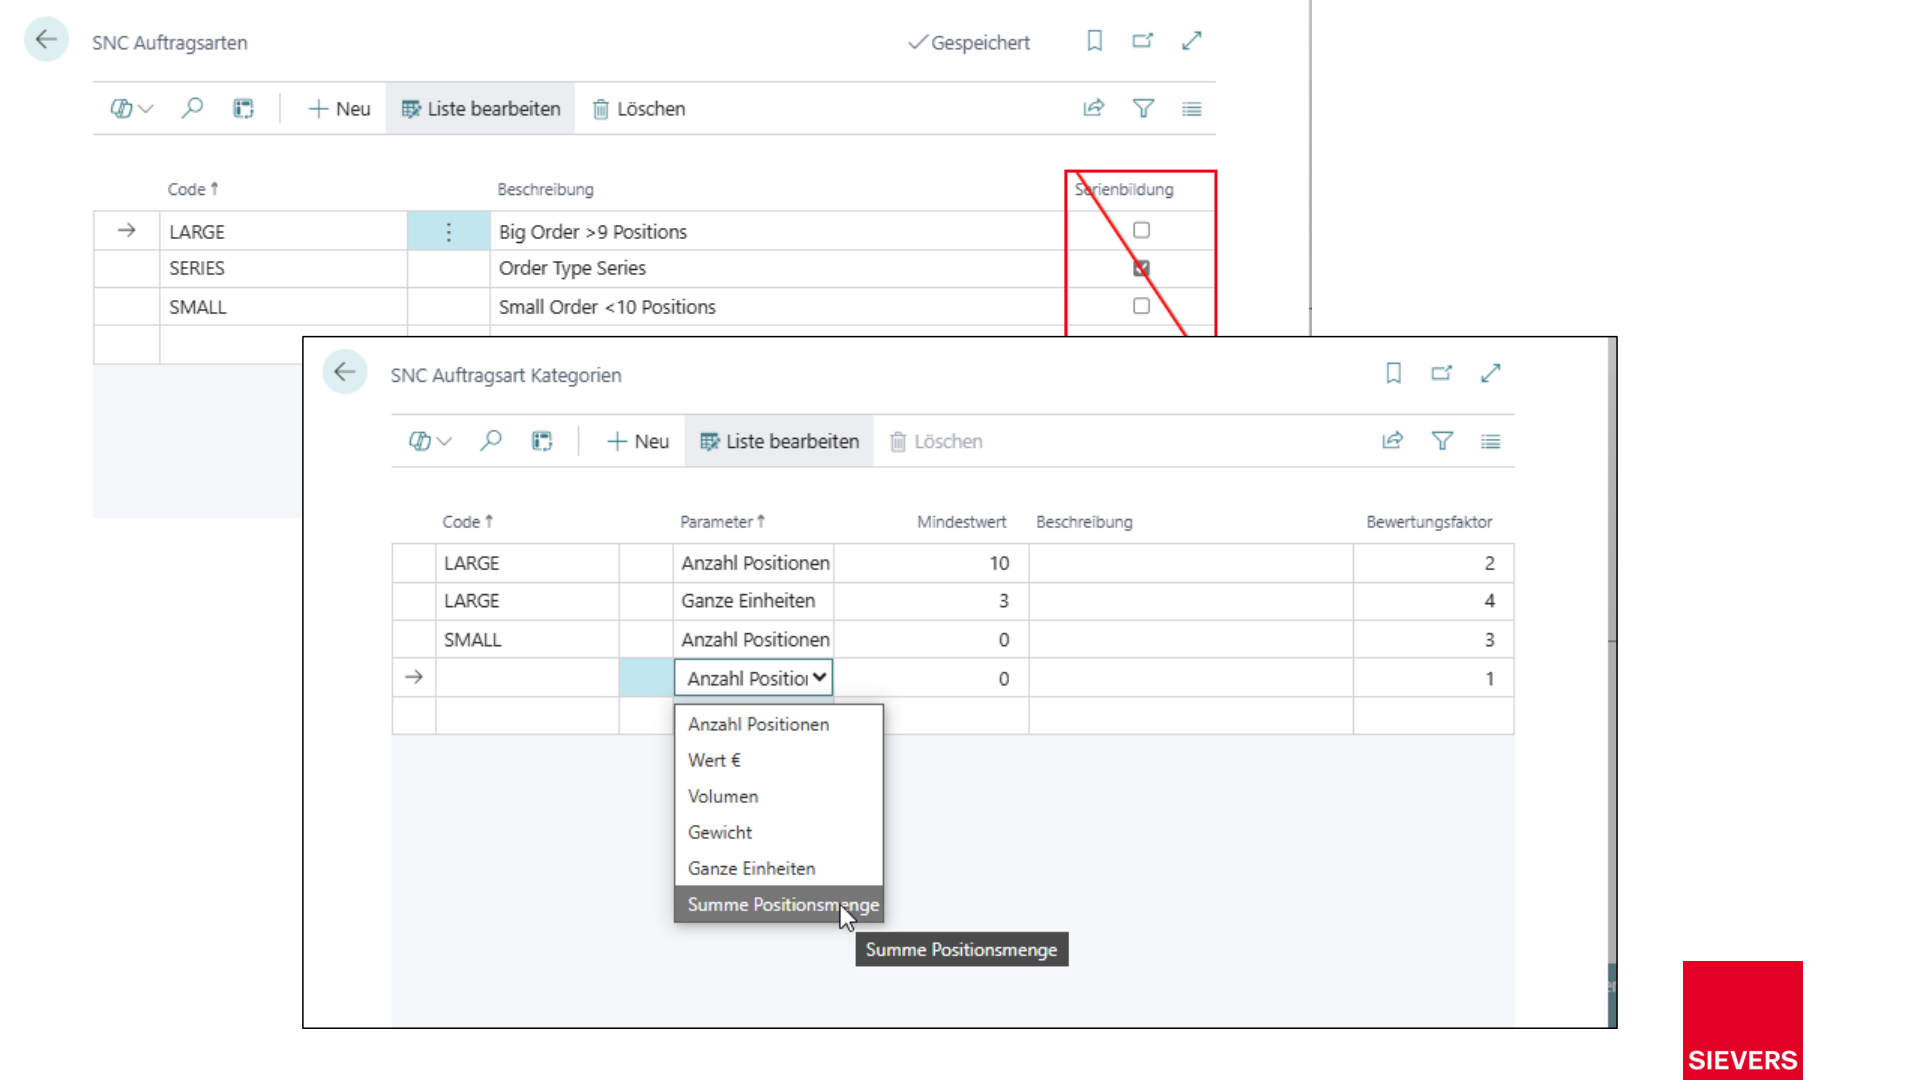Create new entry with Neu in Auftragsarten

339,108
